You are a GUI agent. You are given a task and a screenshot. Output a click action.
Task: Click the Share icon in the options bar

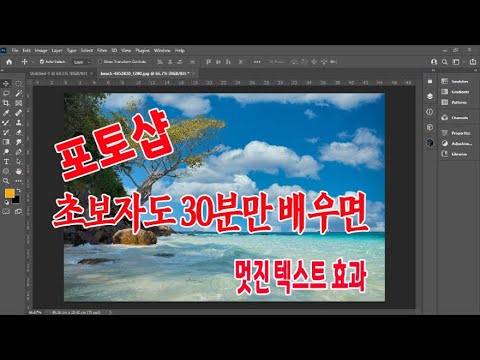(x=473, y=62)
